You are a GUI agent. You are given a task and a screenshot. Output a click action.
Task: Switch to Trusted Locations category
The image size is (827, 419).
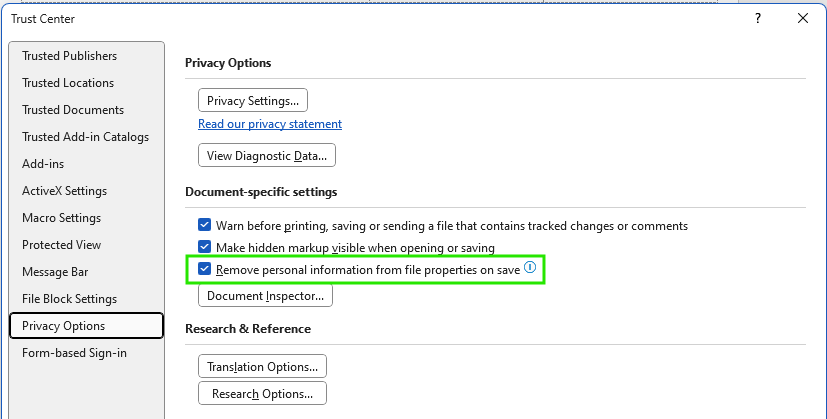(x=68, y=83)
